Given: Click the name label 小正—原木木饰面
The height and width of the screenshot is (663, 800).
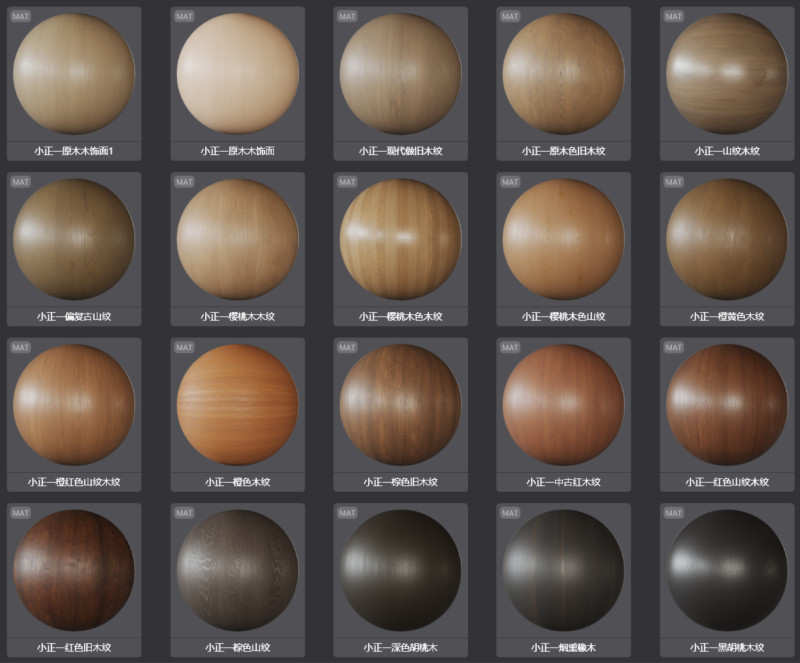Looking at the screenshot, I should coord(238,151).
